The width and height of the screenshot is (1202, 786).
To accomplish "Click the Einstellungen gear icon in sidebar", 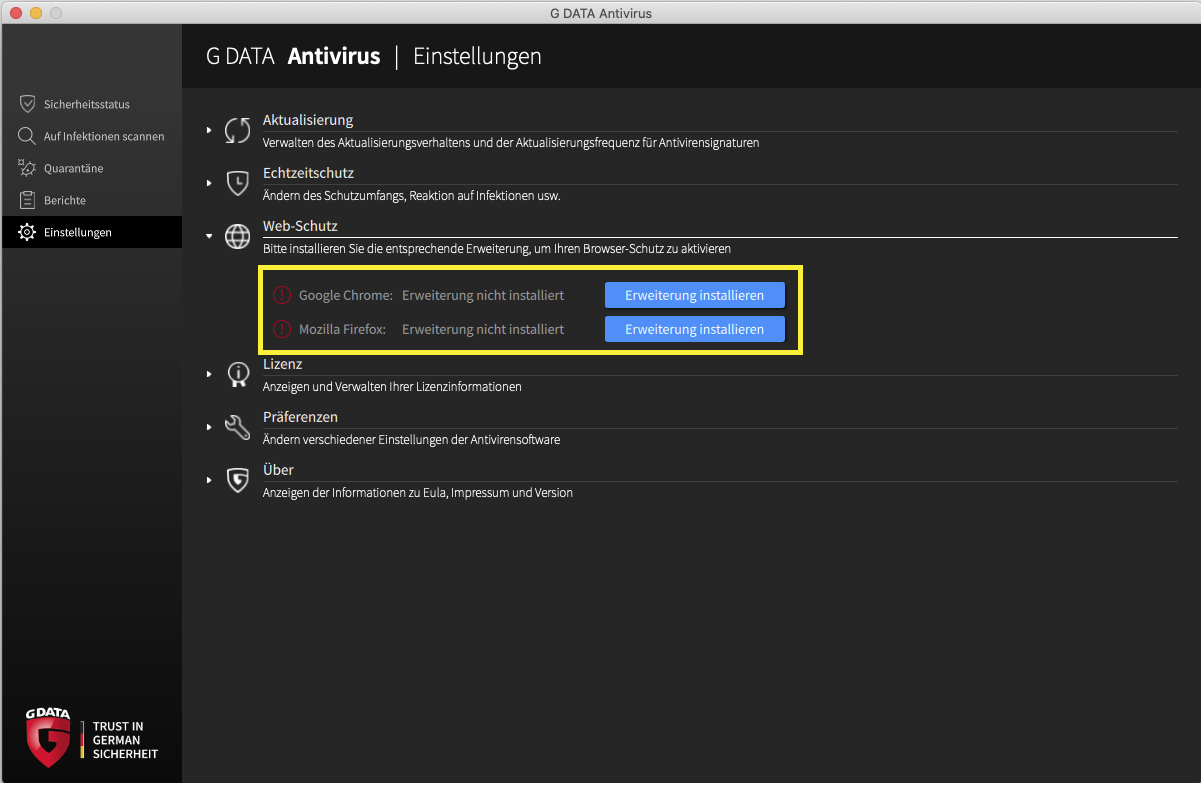I will tap(27, 232).
